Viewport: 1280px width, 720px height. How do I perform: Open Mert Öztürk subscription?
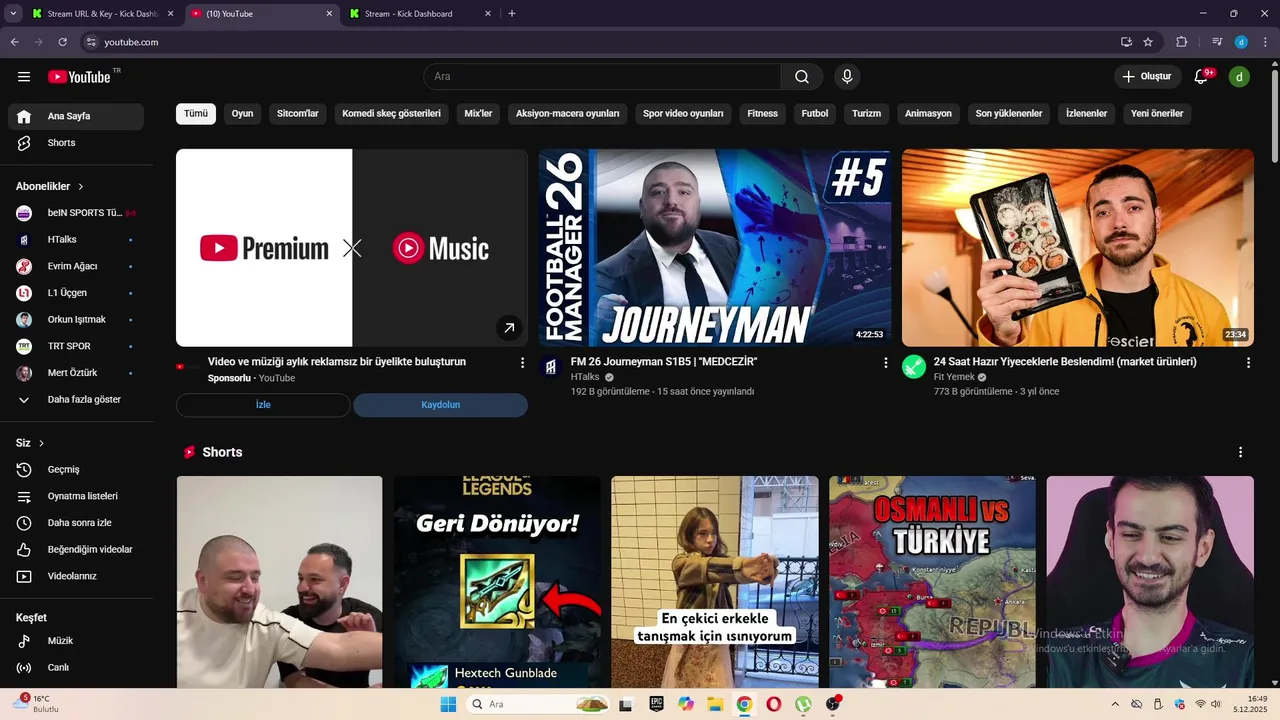(x=76, y=374)
